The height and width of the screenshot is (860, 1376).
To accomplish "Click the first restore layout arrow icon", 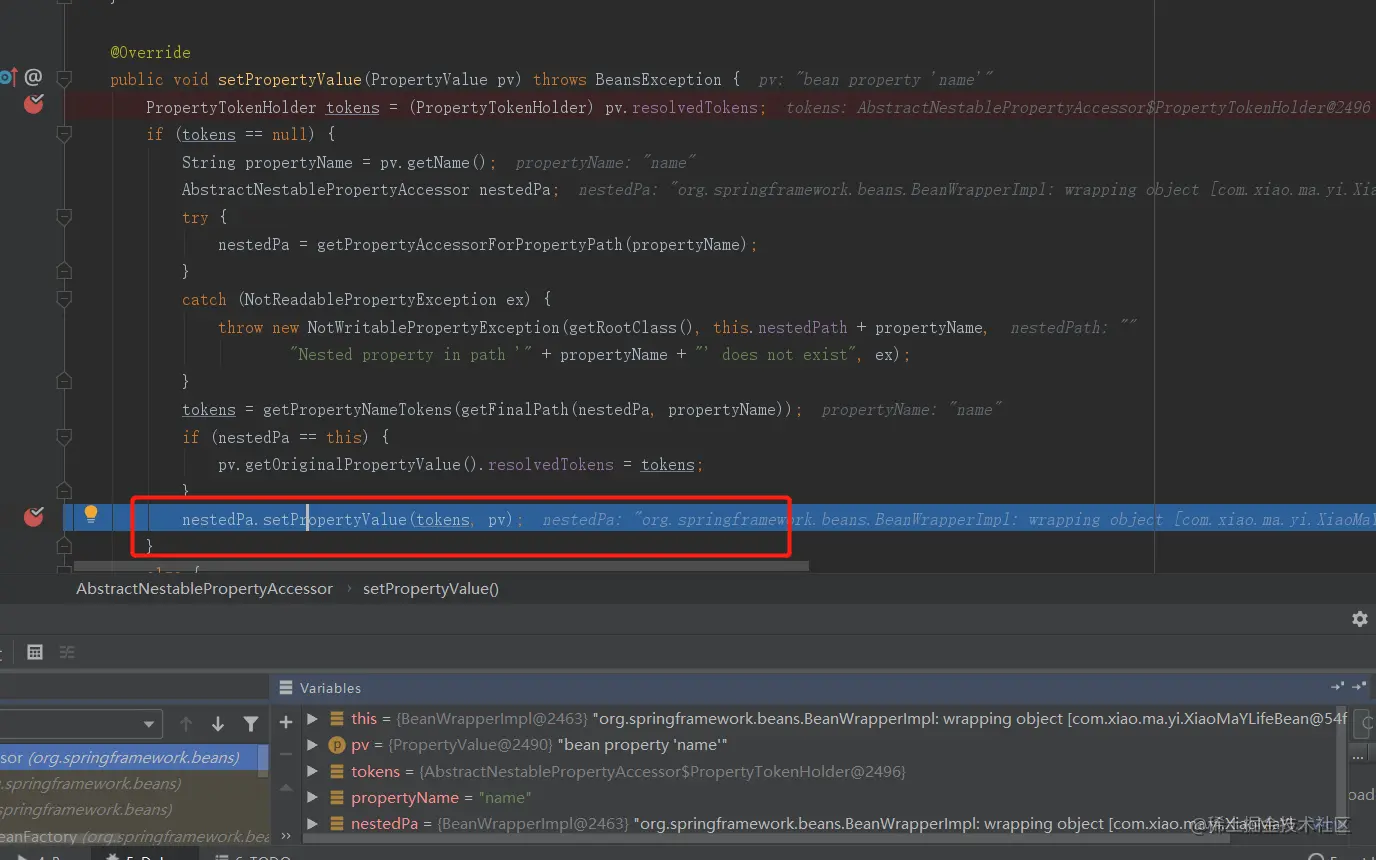I will coord(1338,687).
